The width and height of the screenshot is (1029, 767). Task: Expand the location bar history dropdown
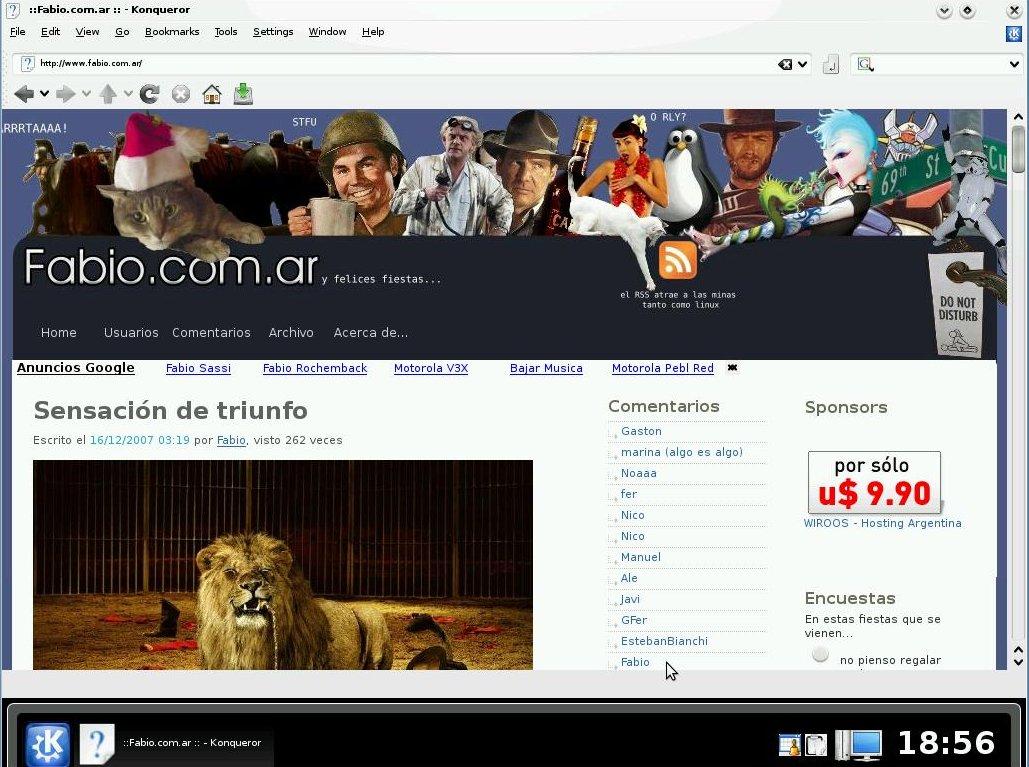(x=802, y=64)
